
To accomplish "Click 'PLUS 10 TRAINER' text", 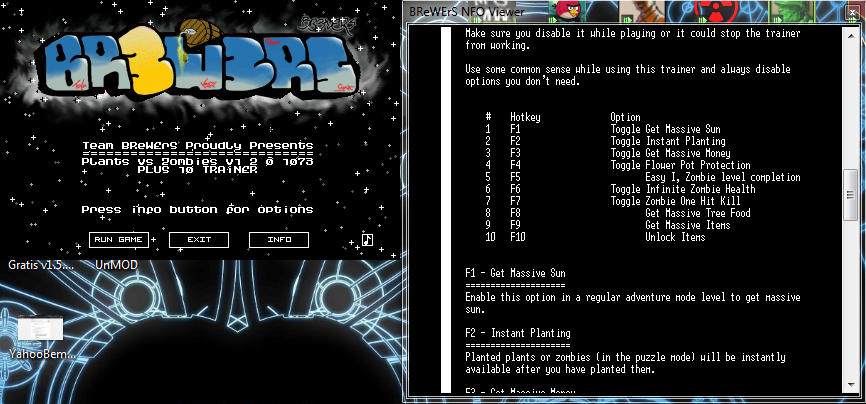I will click(197, 170).
